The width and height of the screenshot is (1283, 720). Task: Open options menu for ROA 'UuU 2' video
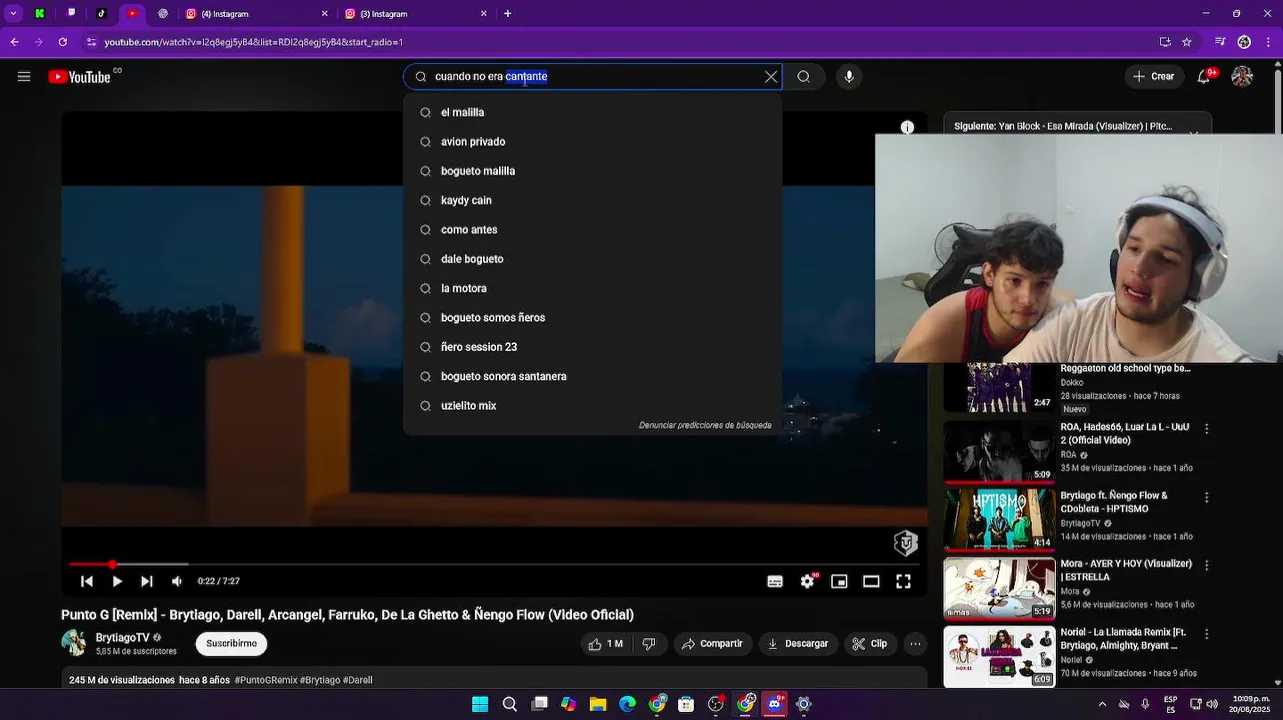[1207, 429]
